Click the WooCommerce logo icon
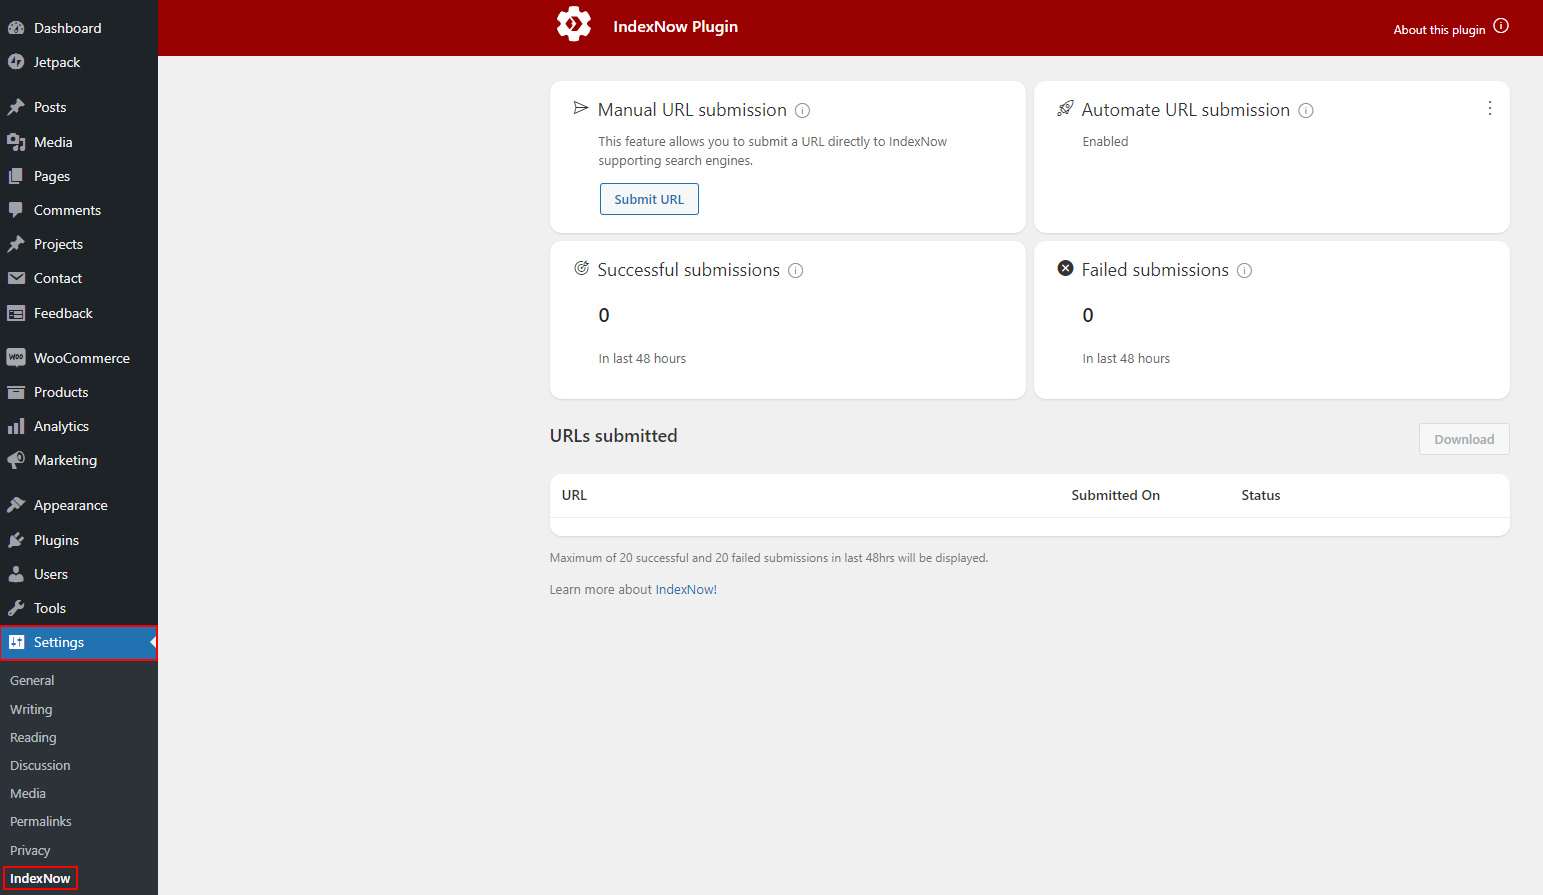The image size is (1543, 895). [x=16, y=358]
